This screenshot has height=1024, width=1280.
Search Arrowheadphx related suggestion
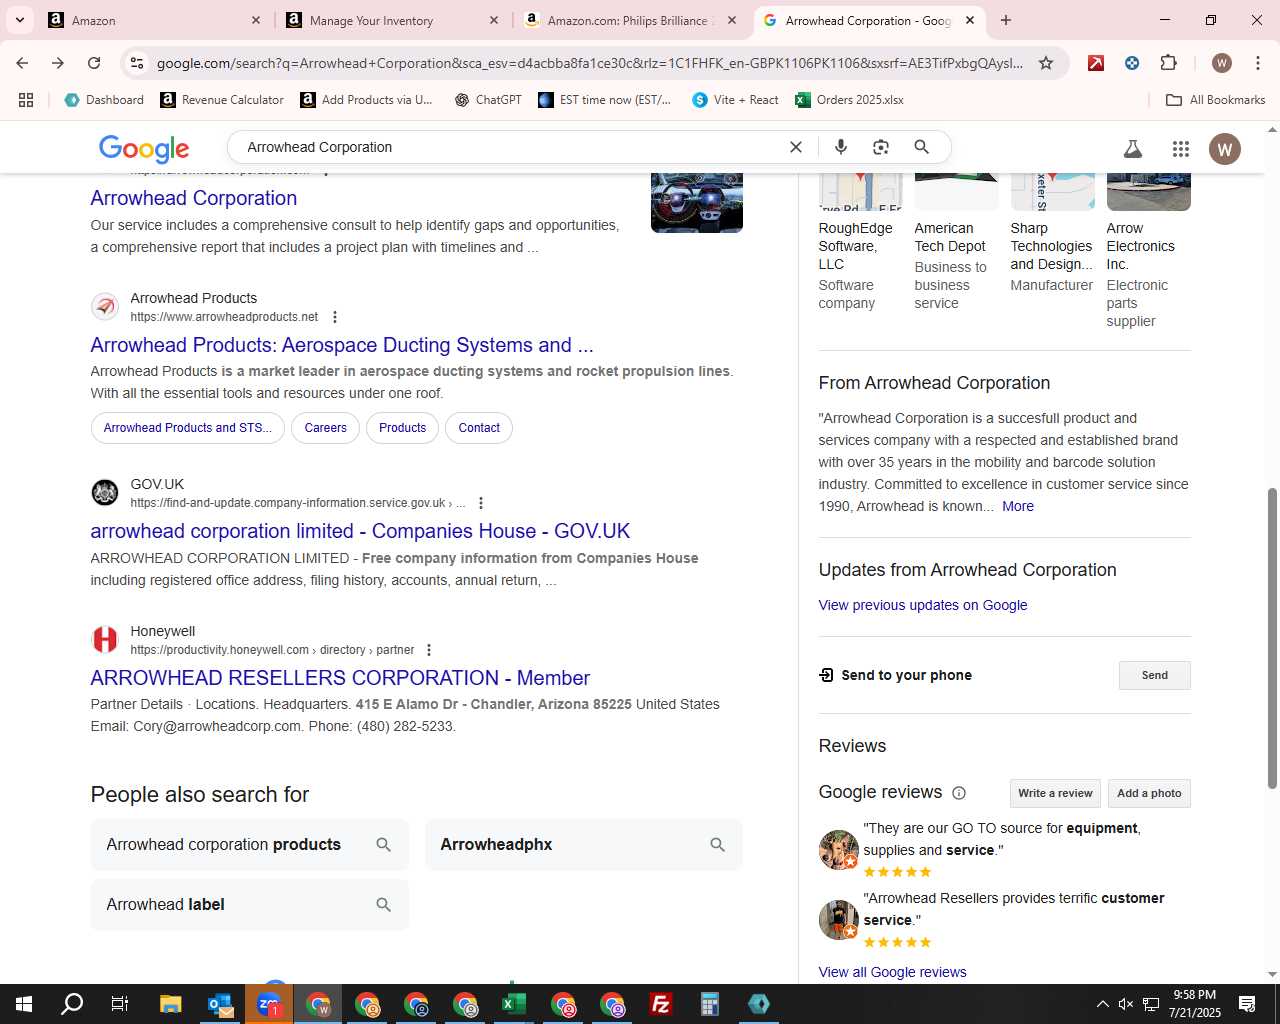pyautogui.click(x=583, y=845)
